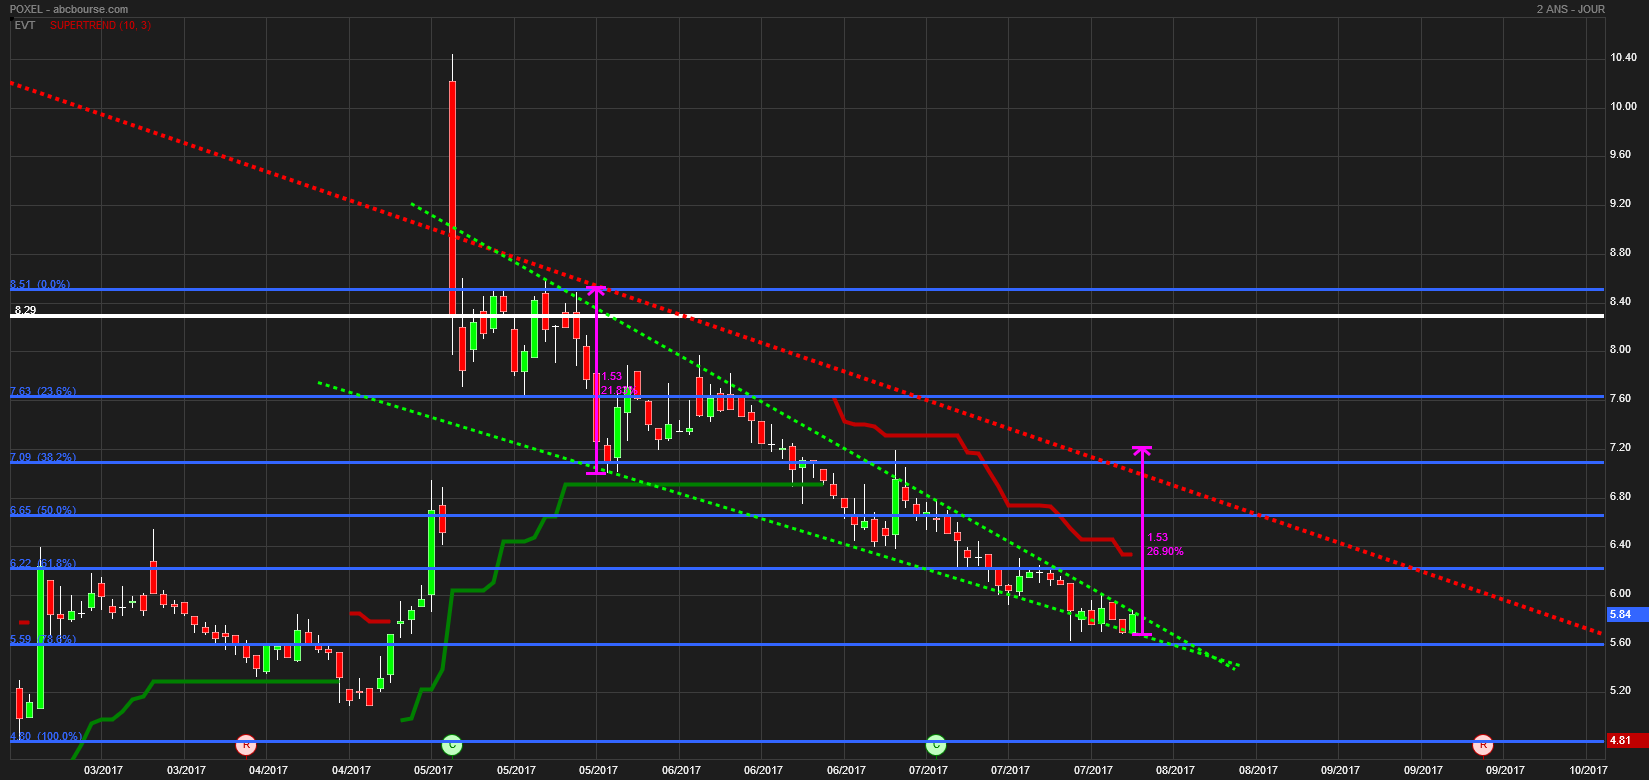
Task: Click the red R event marker near 09/2017
Action: point(1483,744)
